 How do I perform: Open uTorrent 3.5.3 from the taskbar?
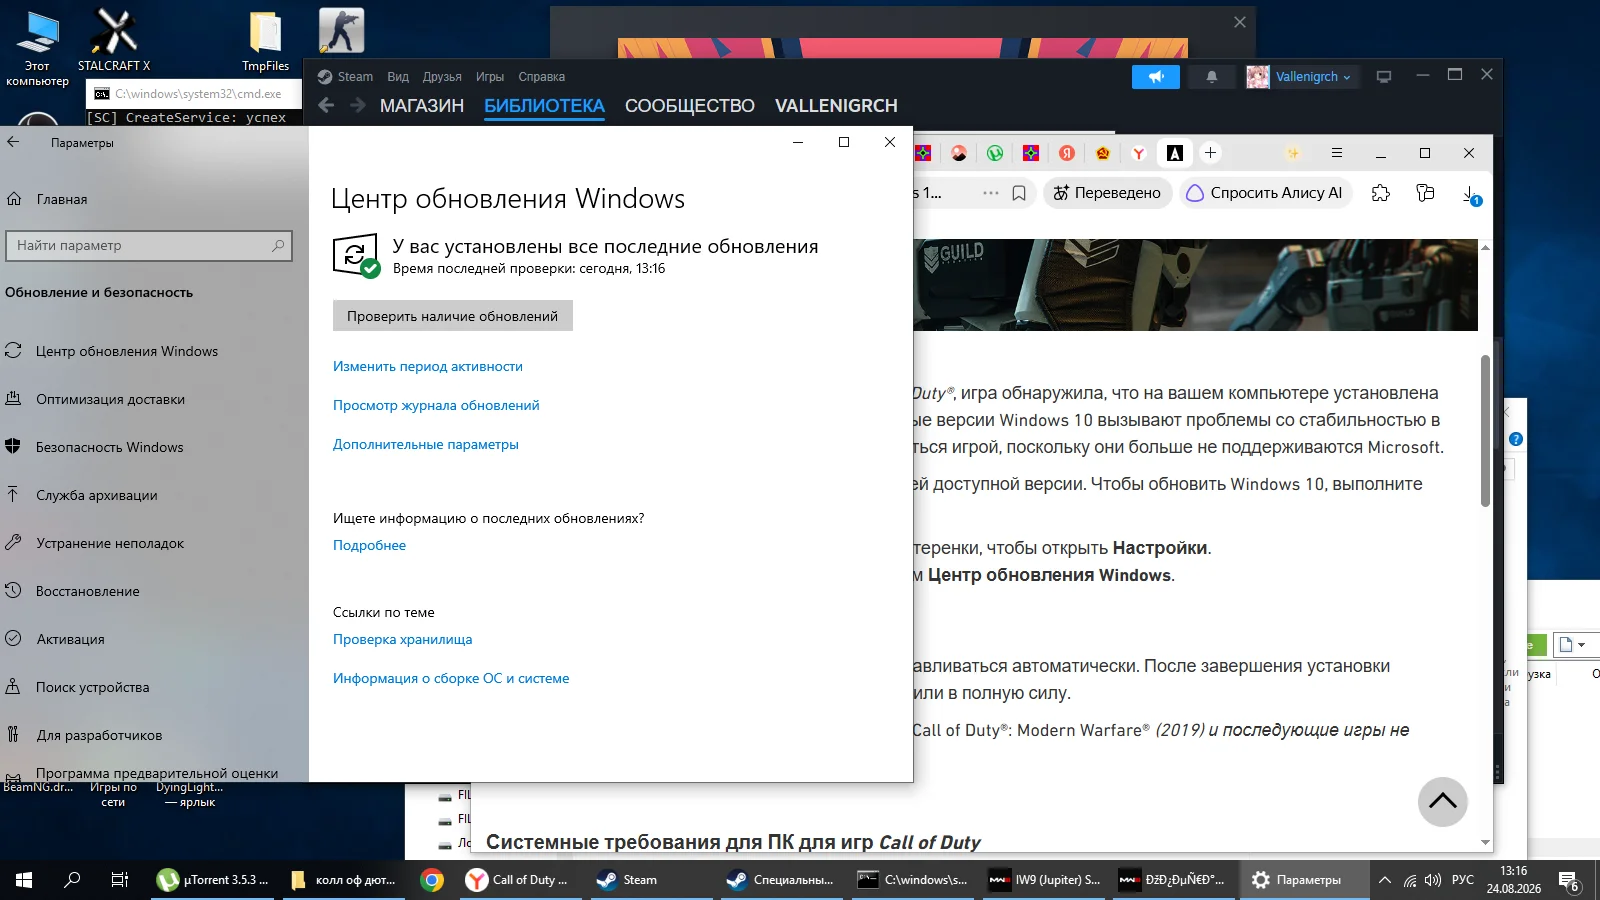click(x=213, y=880)
